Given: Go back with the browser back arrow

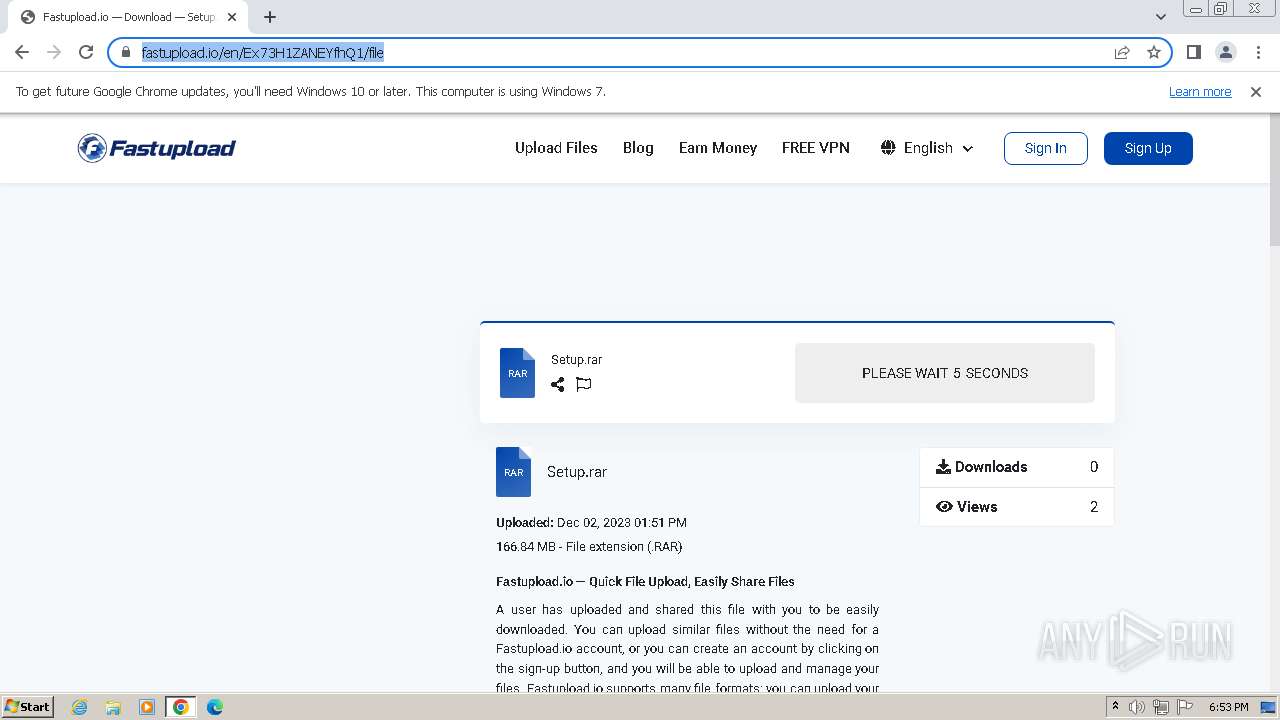Looking at the screenshot, I should pyautogui.click(x=22, y=52).
